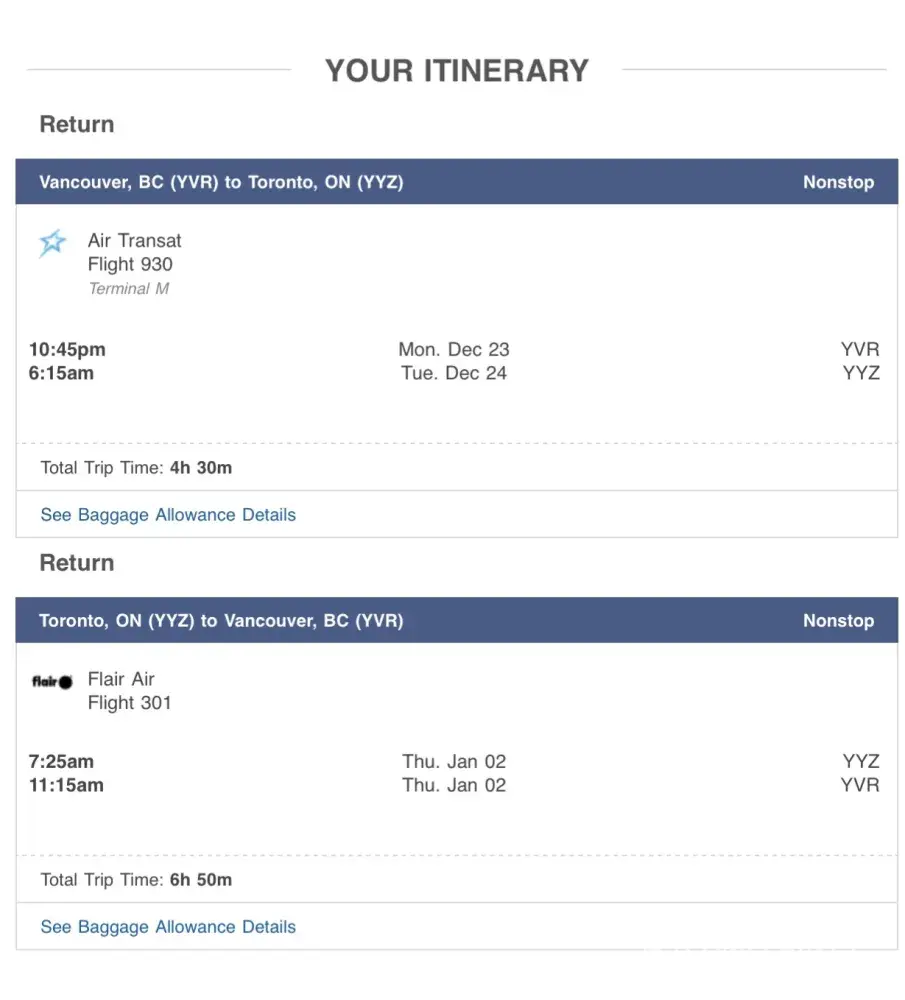This screenshot has height=1000, width=905.
Task: Click the Flair Air logo
Action: tap(52, 682)
